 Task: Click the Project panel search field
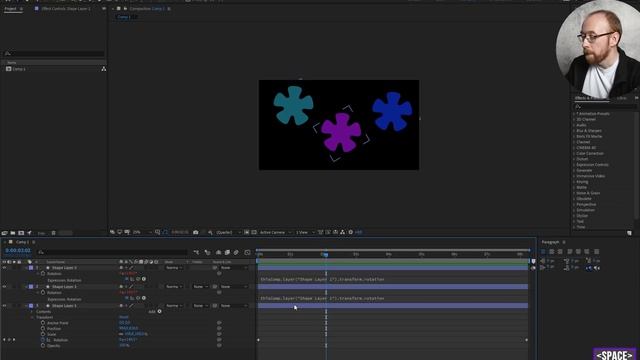pyautogui.click(x=53, y=53)
